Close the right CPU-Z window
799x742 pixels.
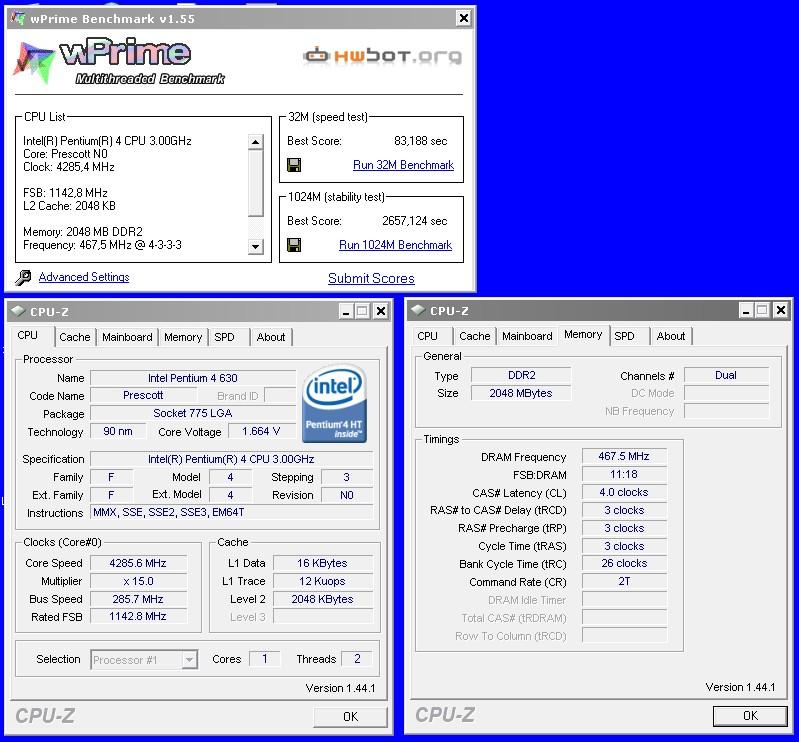(781, 310)
